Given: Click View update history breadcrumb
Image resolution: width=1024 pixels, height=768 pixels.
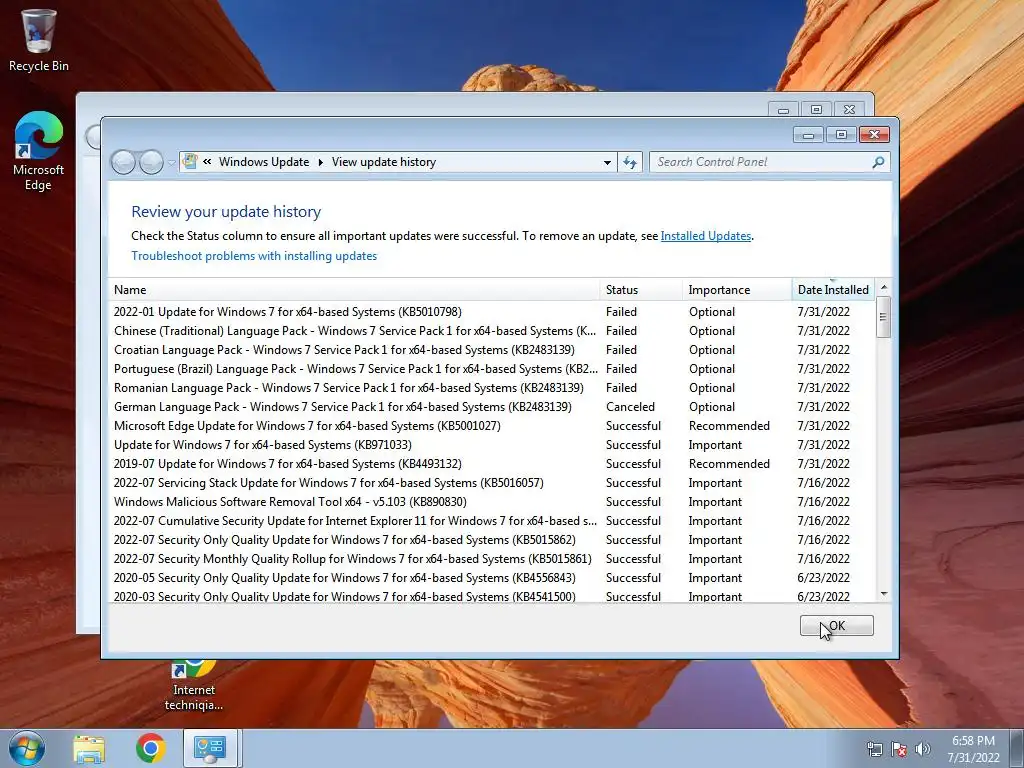Looking at the screenshot, I should pos(383,162).
